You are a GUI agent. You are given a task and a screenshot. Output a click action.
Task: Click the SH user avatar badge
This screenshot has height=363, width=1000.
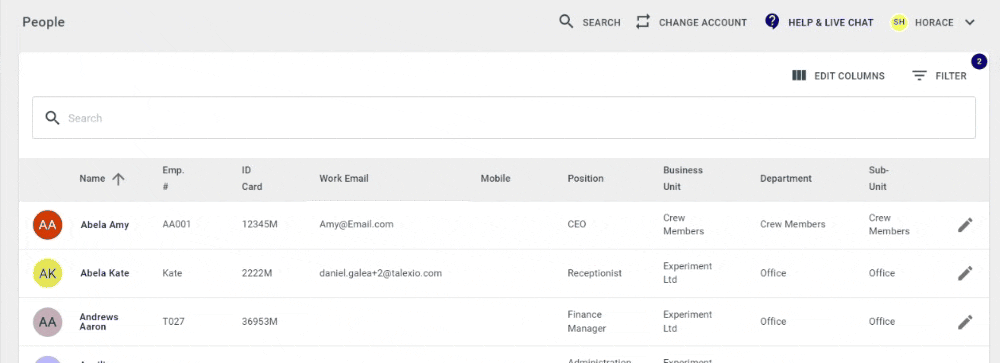point(899,22)
